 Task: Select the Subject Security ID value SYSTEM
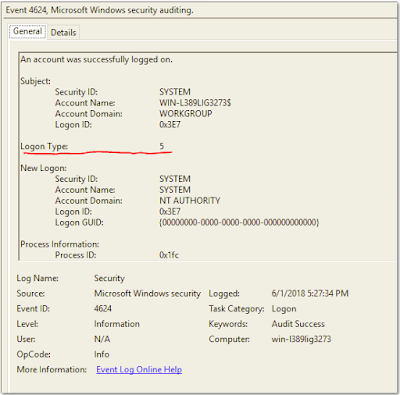(x=175, y=92)
